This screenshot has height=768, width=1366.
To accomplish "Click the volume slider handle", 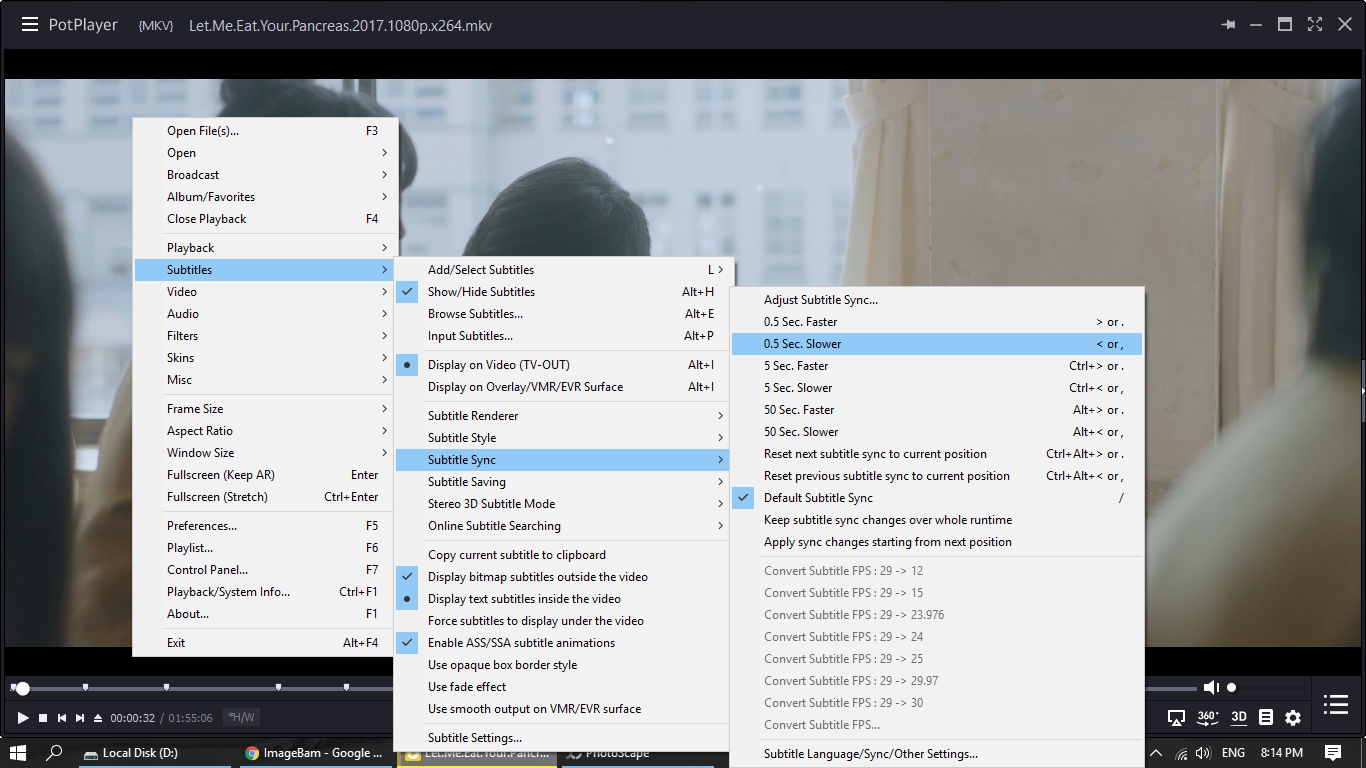I will pyautogui.click(x=1232, y=688).
